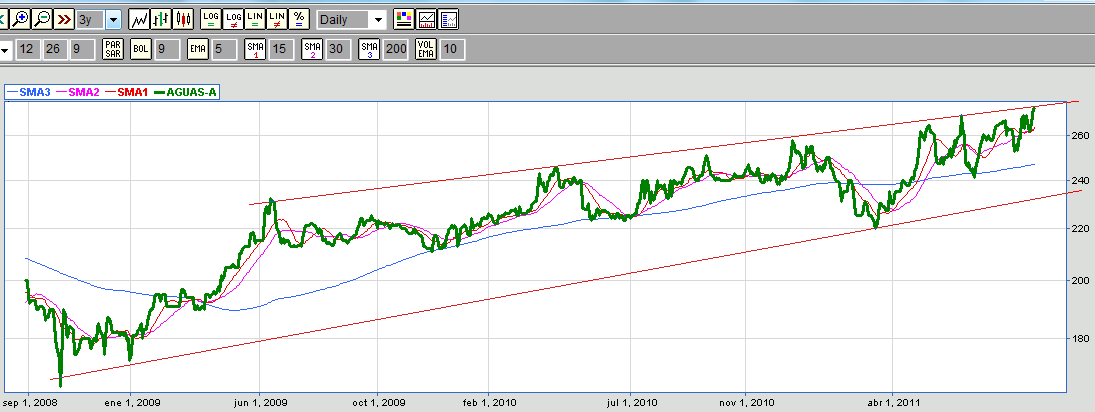
Task: Open the 3y time range dropdown
Action: point(112,19)
